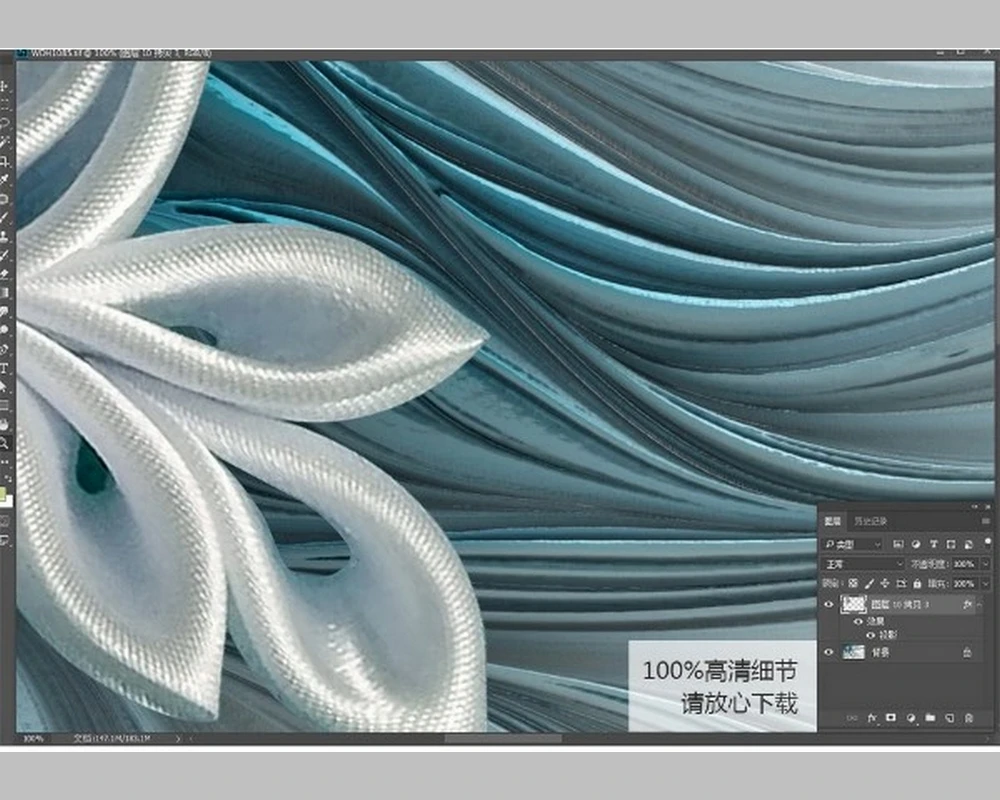Screen dimensions: 1000x800
Task: Select the Dodge tool
Action: point(5,330)
